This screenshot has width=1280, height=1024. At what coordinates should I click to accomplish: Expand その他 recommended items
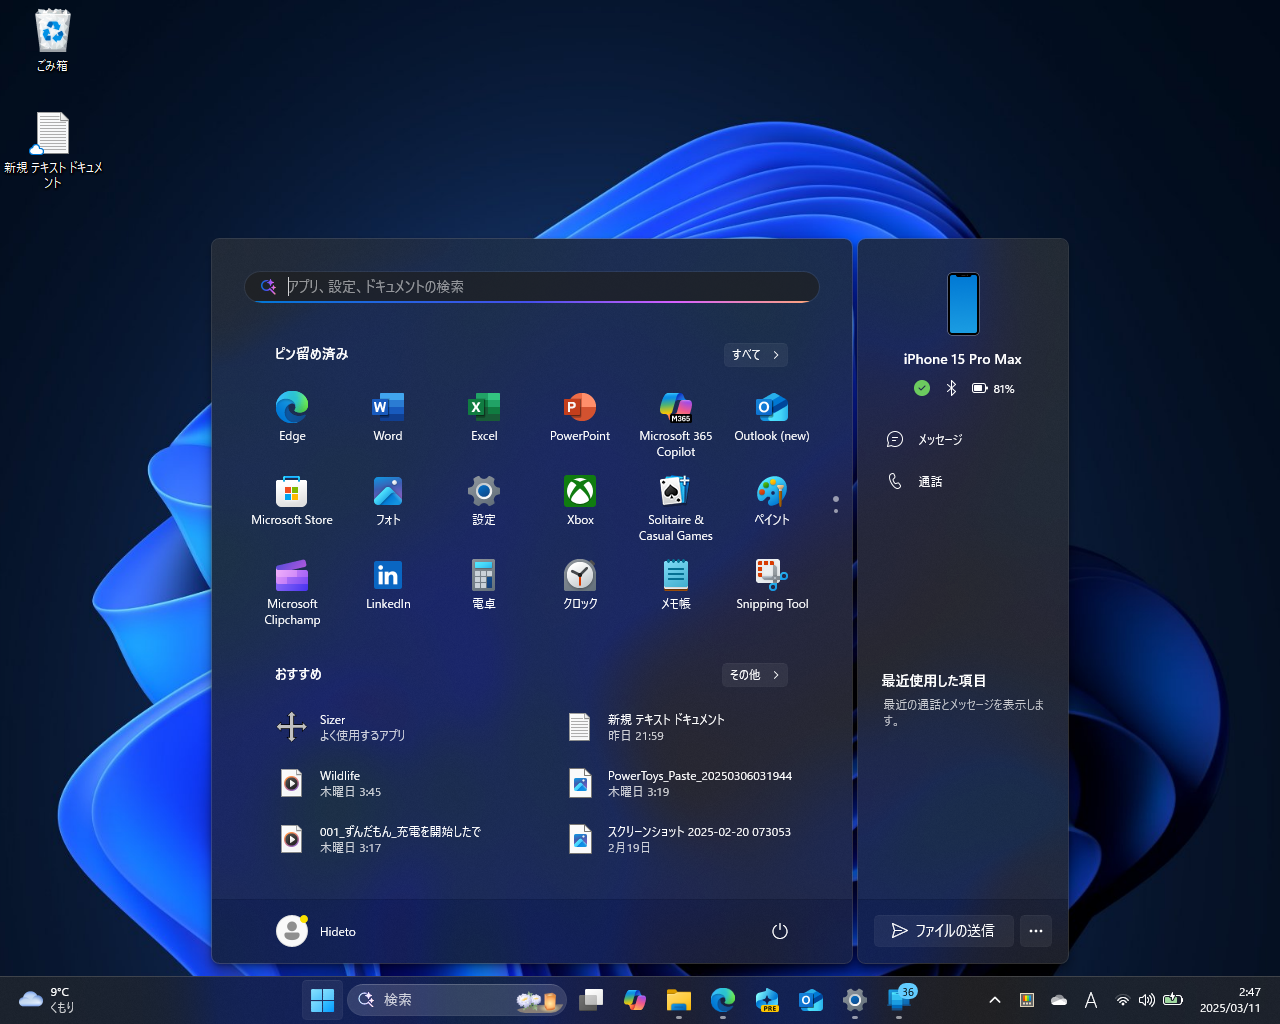click(755, 675)
